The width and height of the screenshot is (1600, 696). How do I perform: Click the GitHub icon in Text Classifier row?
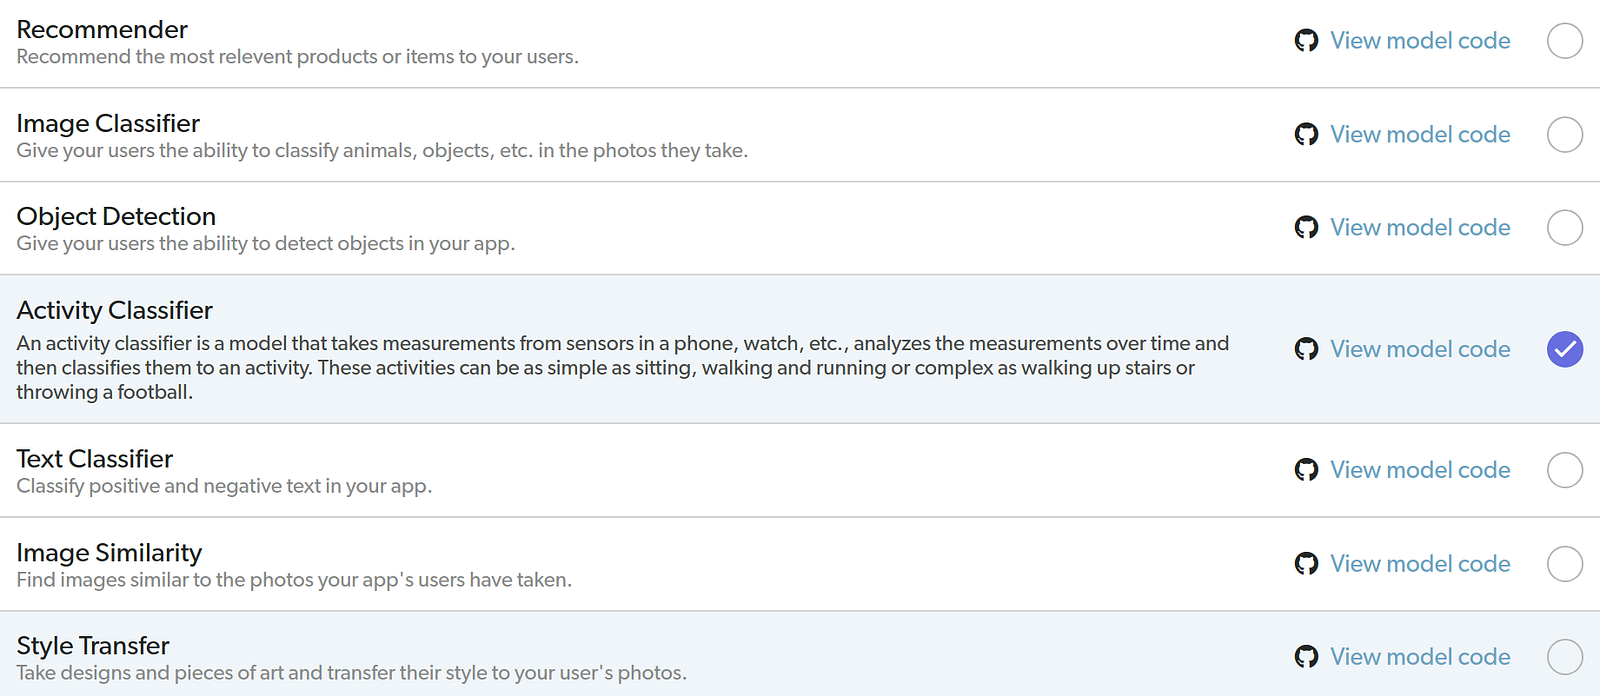point(1306,470)
